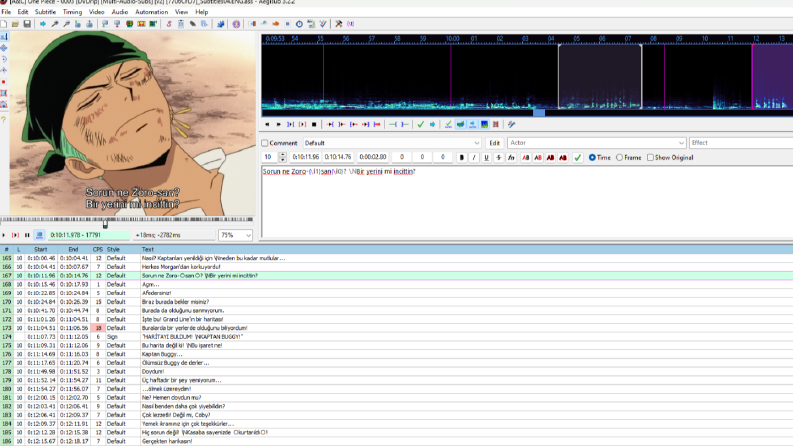This screenshot has height=446, width=793.
Task: Open the visual typesetting help question mark
Action: (4, 119)
